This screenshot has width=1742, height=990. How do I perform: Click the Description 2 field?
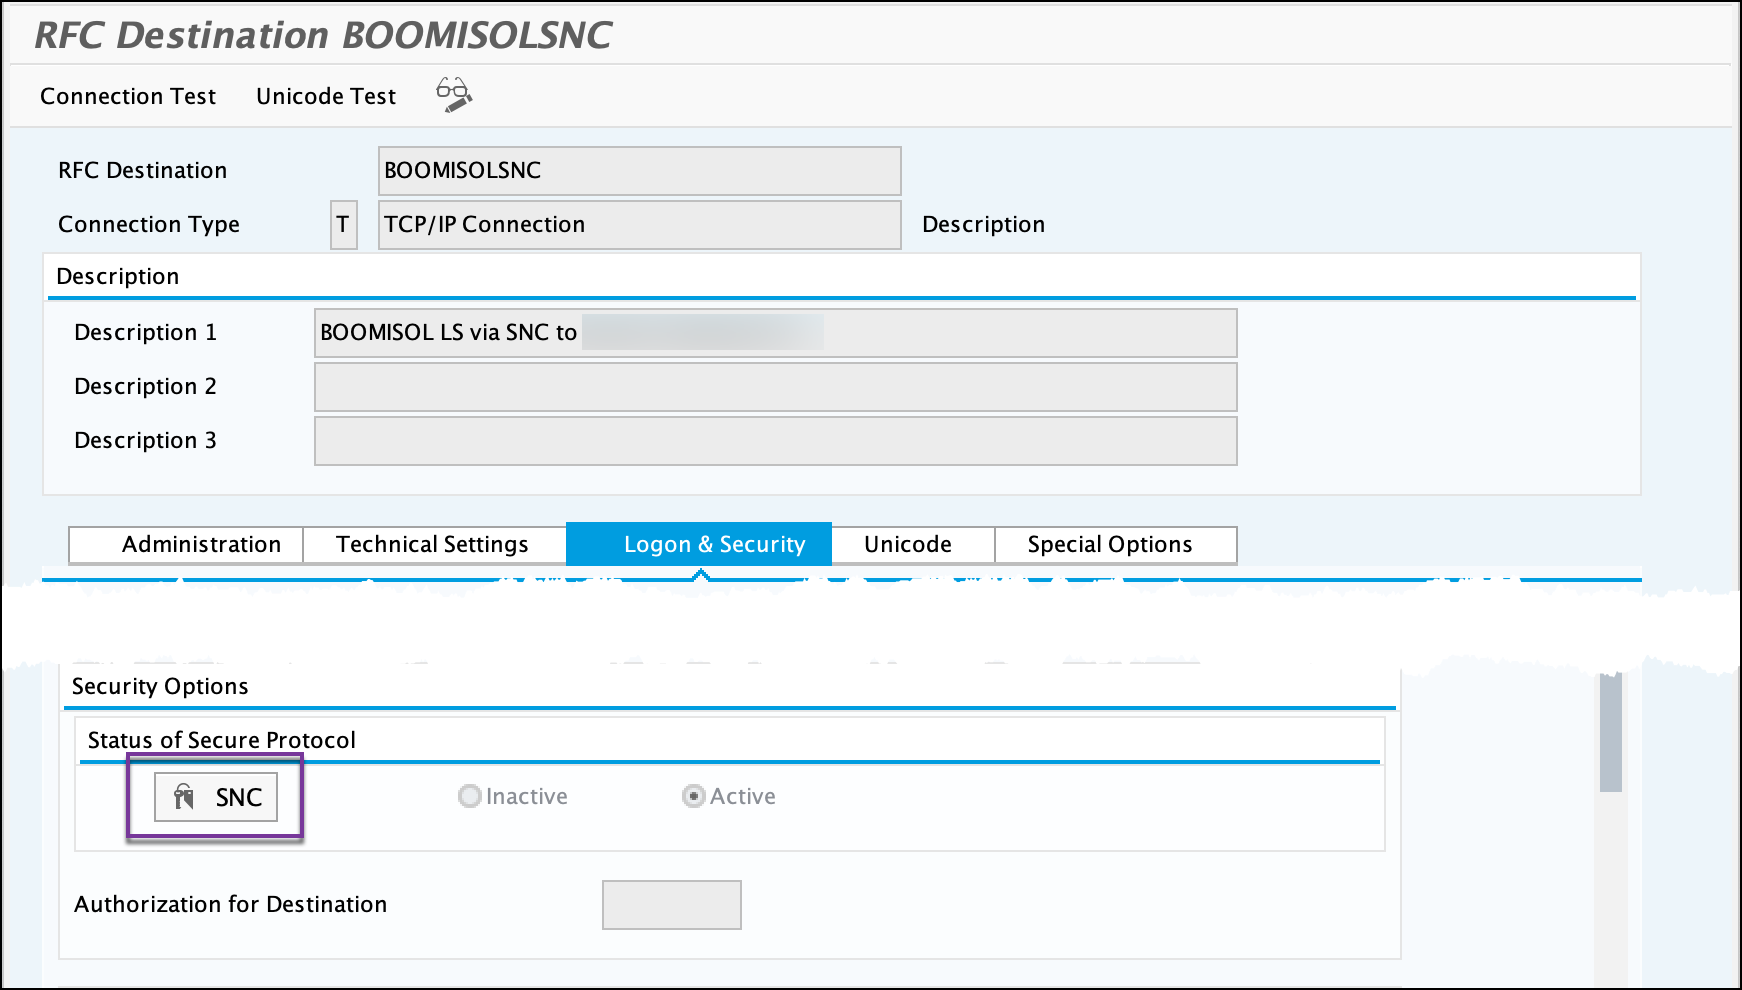coord(775,386)
